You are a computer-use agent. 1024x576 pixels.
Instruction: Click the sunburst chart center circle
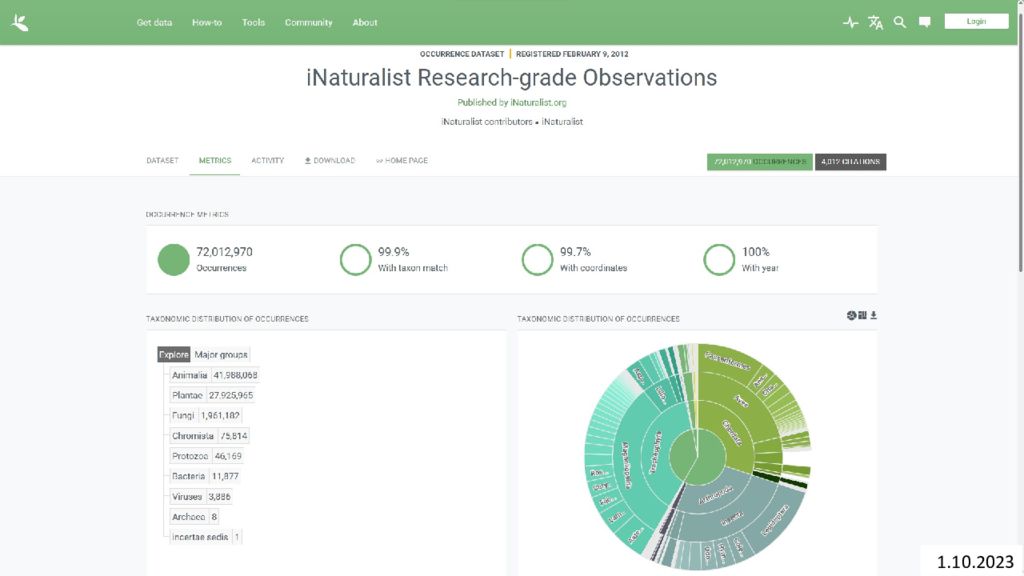tap(696, 457)
